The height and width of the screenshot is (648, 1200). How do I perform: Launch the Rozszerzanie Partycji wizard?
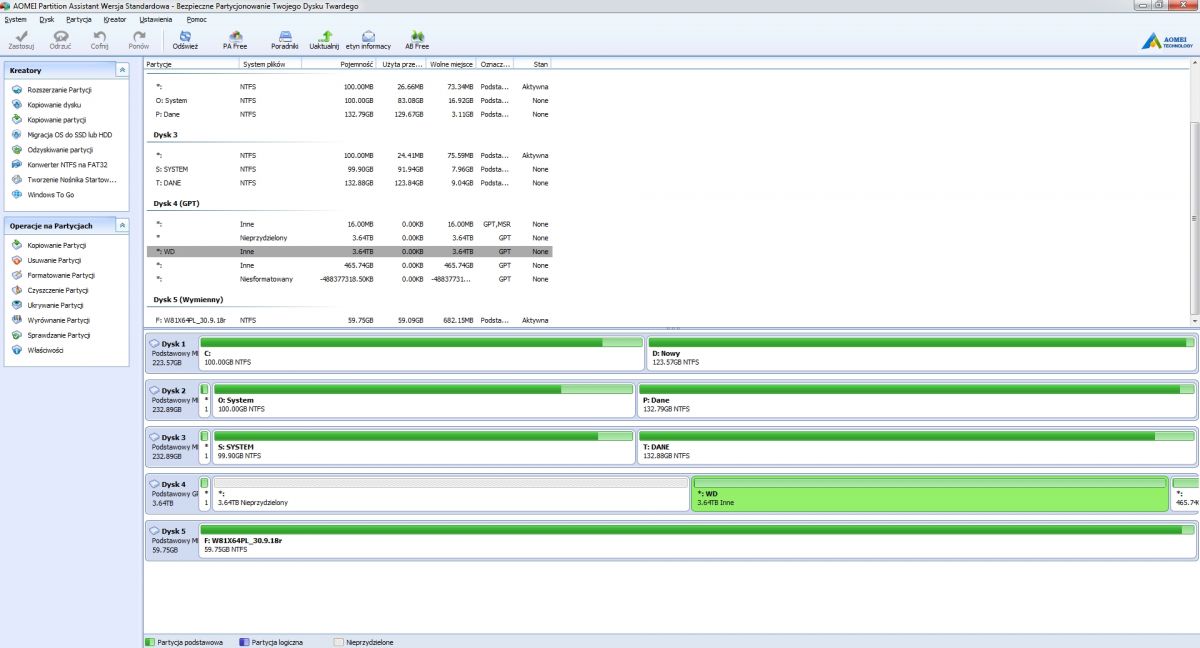60,90
